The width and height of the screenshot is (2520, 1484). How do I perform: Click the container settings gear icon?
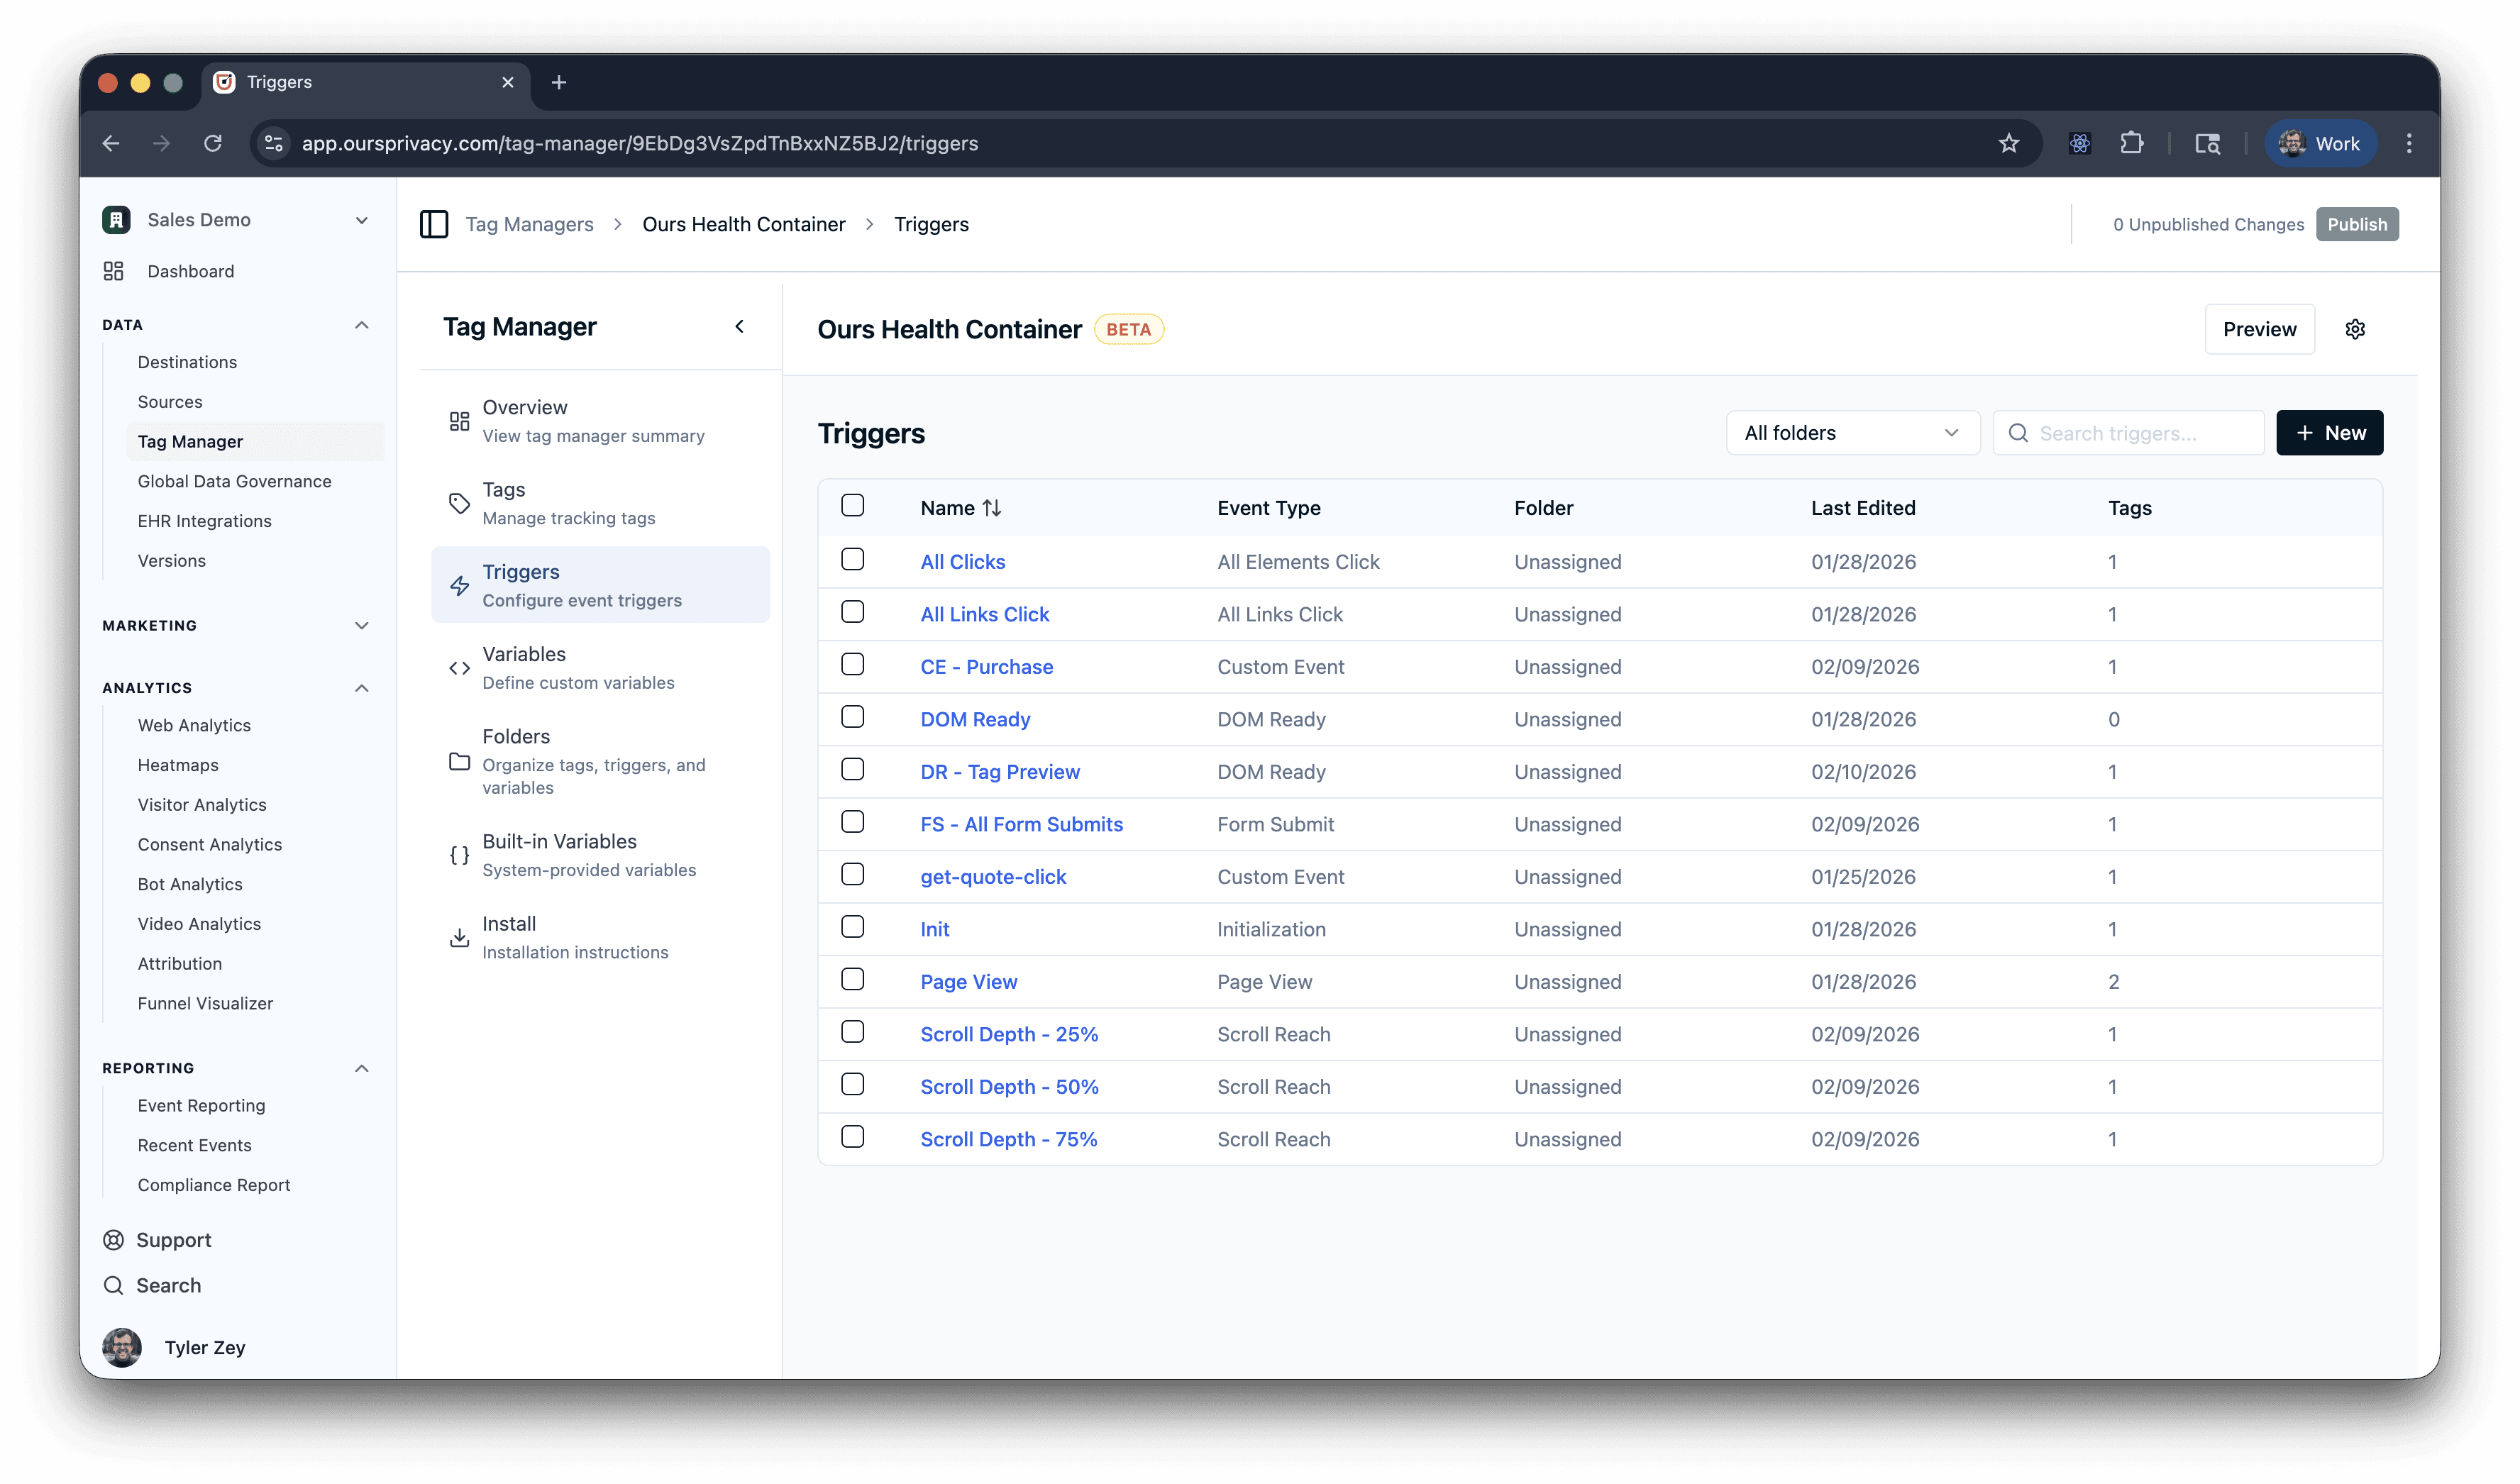(x=2354, y=329)
